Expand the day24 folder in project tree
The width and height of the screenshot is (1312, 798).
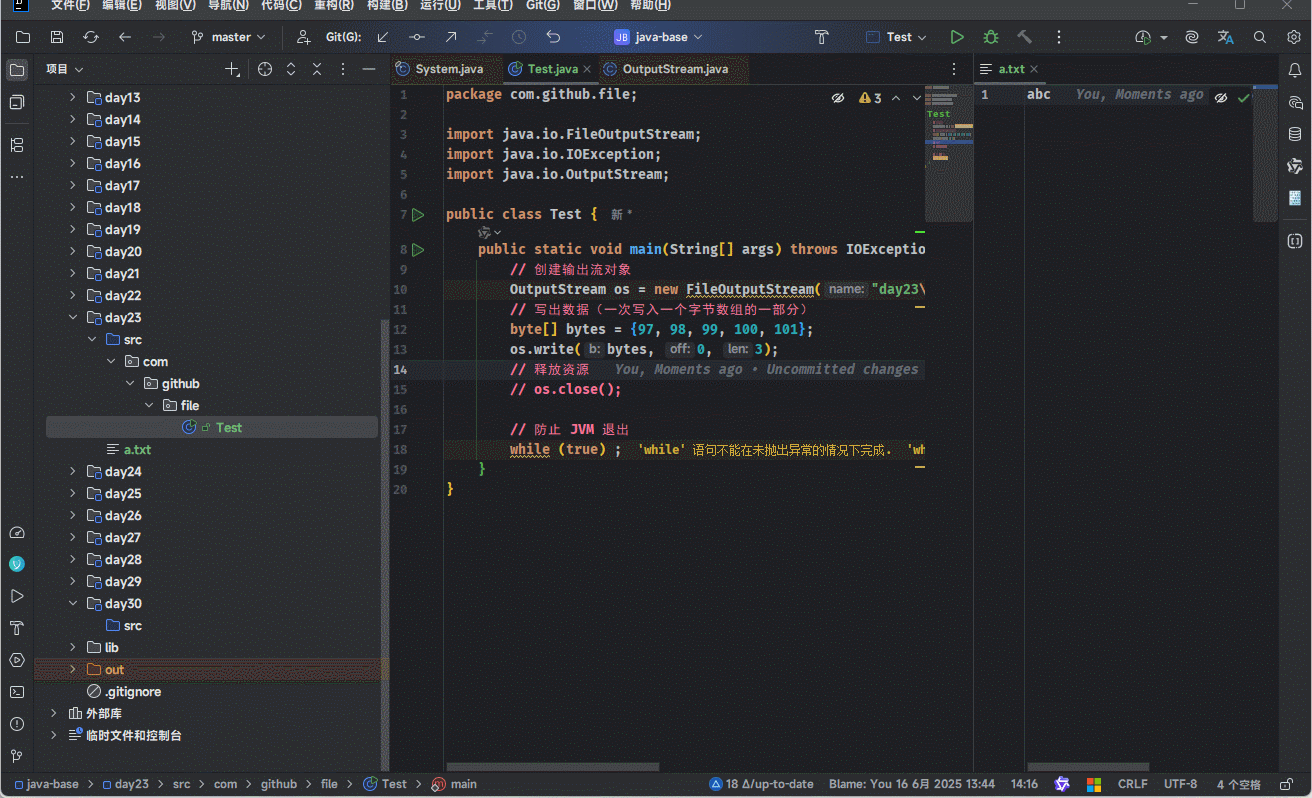click(x=73, y=471)
